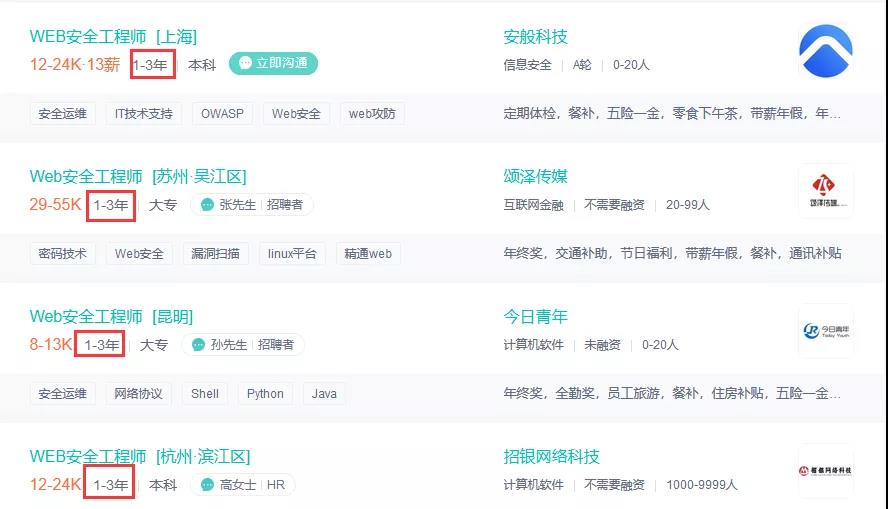Click the 安般科技 company logo
This screenshot has height=509, width=888.
point(825,51)
